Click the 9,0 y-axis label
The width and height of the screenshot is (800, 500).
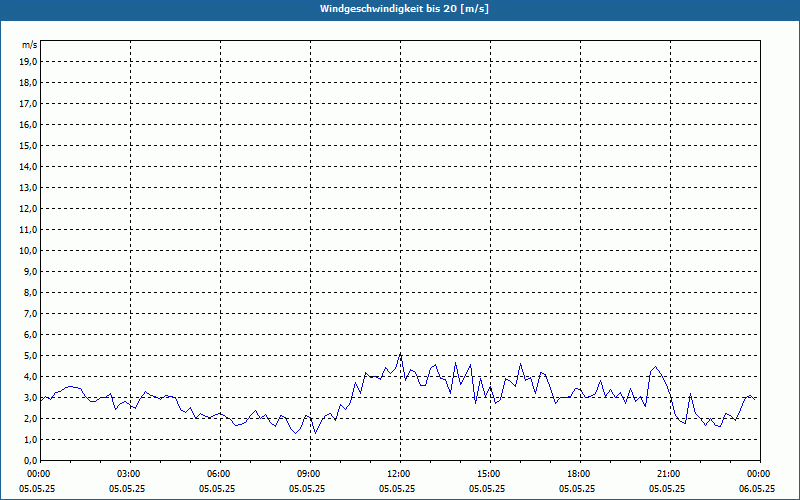(x=30, y=271)
